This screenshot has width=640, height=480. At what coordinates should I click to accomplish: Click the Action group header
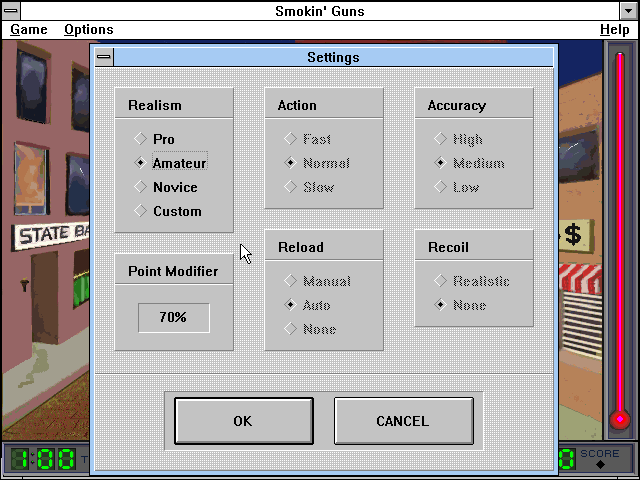pos(324,104)
